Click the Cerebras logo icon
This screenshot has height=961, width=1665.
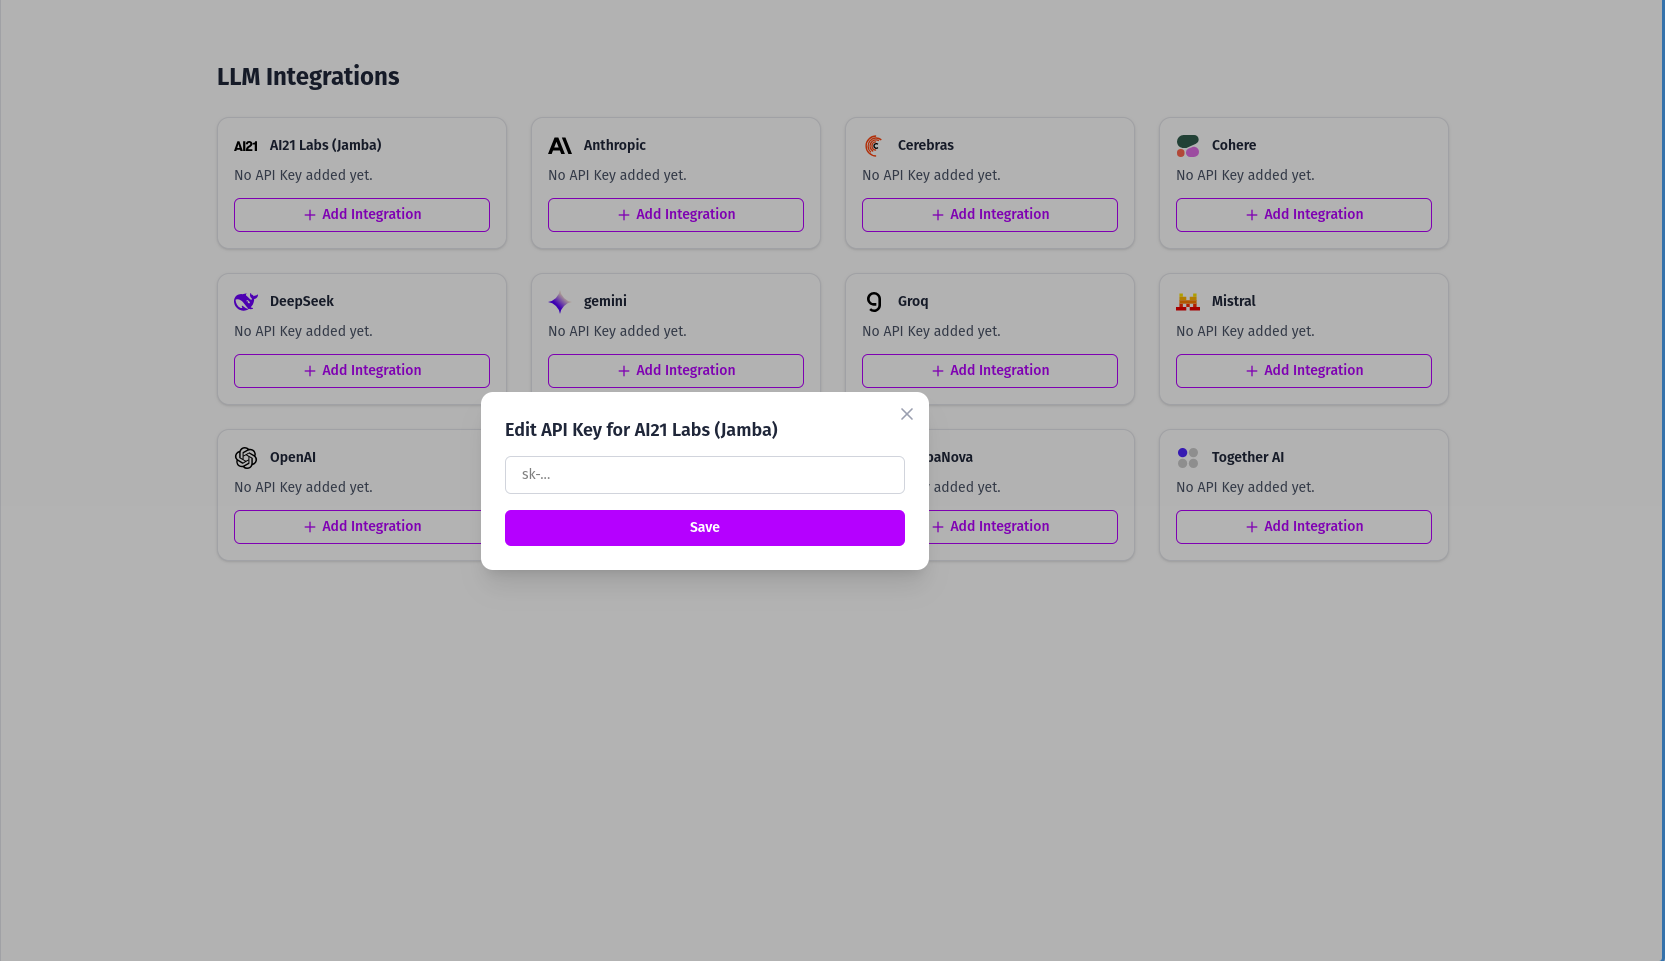click(x=874, y=145)
